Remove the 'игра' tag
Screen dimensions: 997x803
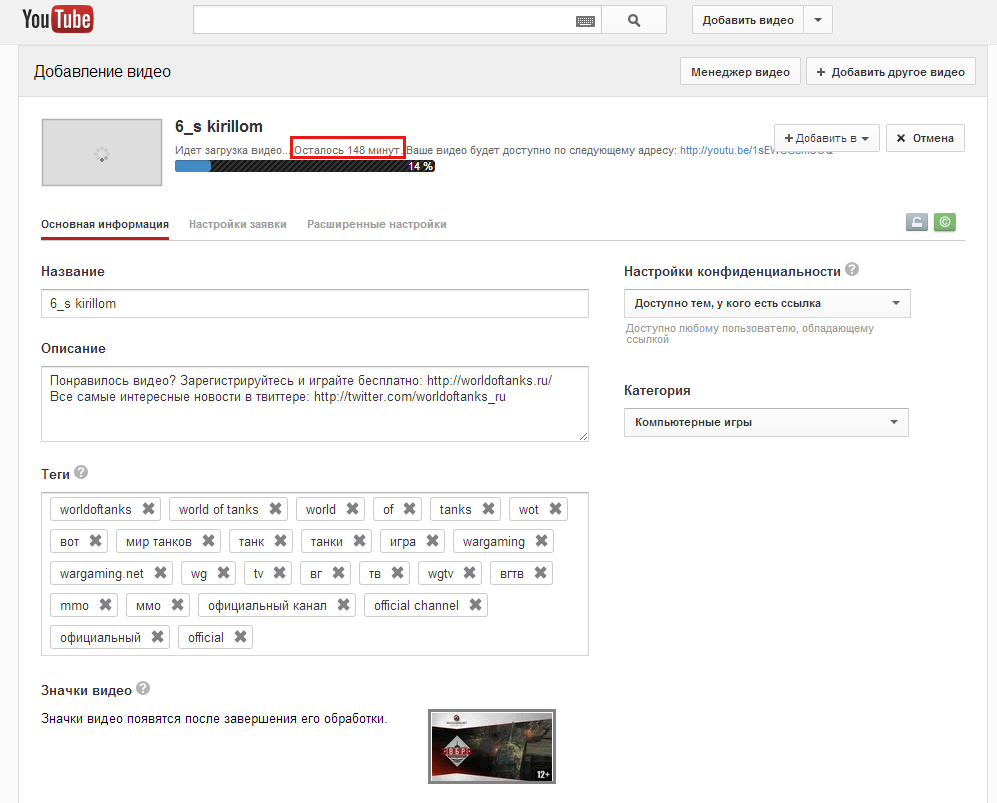432,540
